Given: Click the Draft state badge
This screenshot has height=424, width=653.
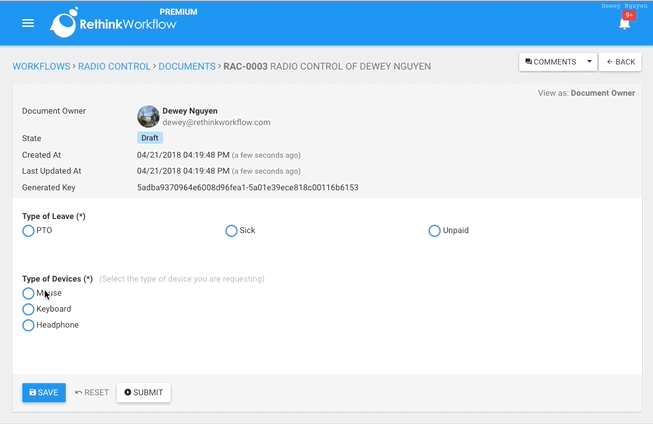Looking at the screenshot, I should pyautogui.click(x=150, y=138).
